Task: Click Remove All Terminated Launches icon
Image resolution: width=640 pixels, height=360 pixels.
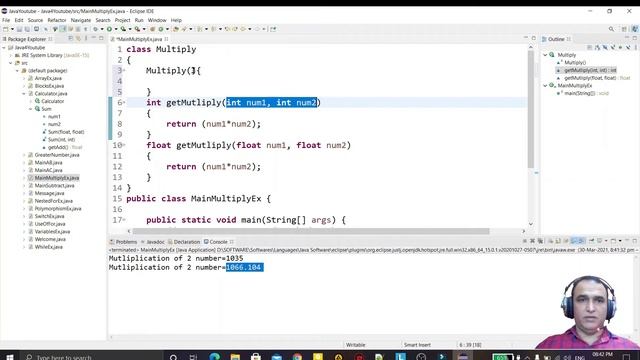Action: tap(540, 241)
